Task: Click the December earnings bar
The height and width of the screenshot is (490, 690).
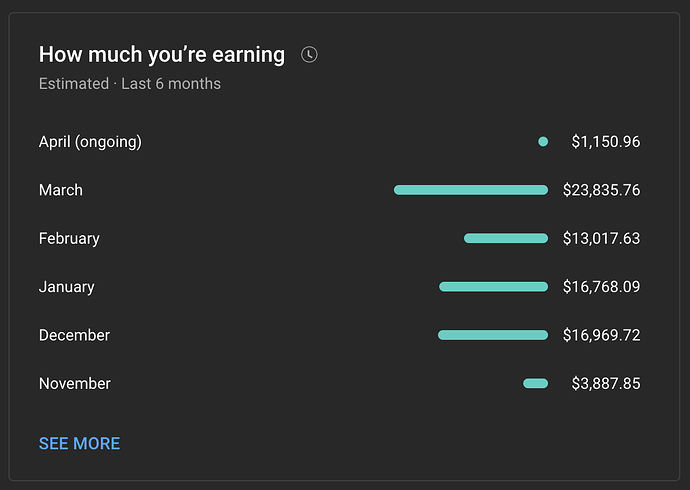Action: coord(493,335)
